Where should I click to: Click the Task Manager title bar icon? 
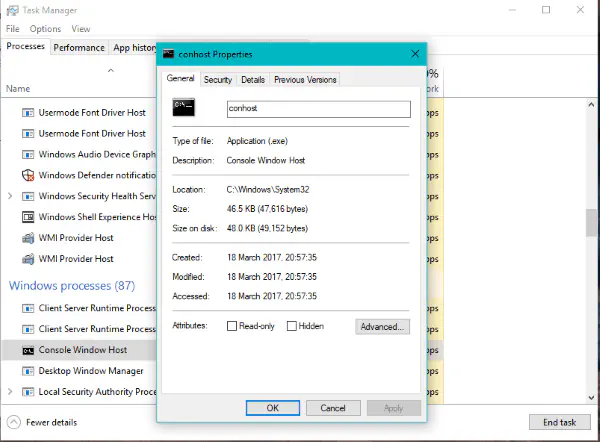click(12, 10)
